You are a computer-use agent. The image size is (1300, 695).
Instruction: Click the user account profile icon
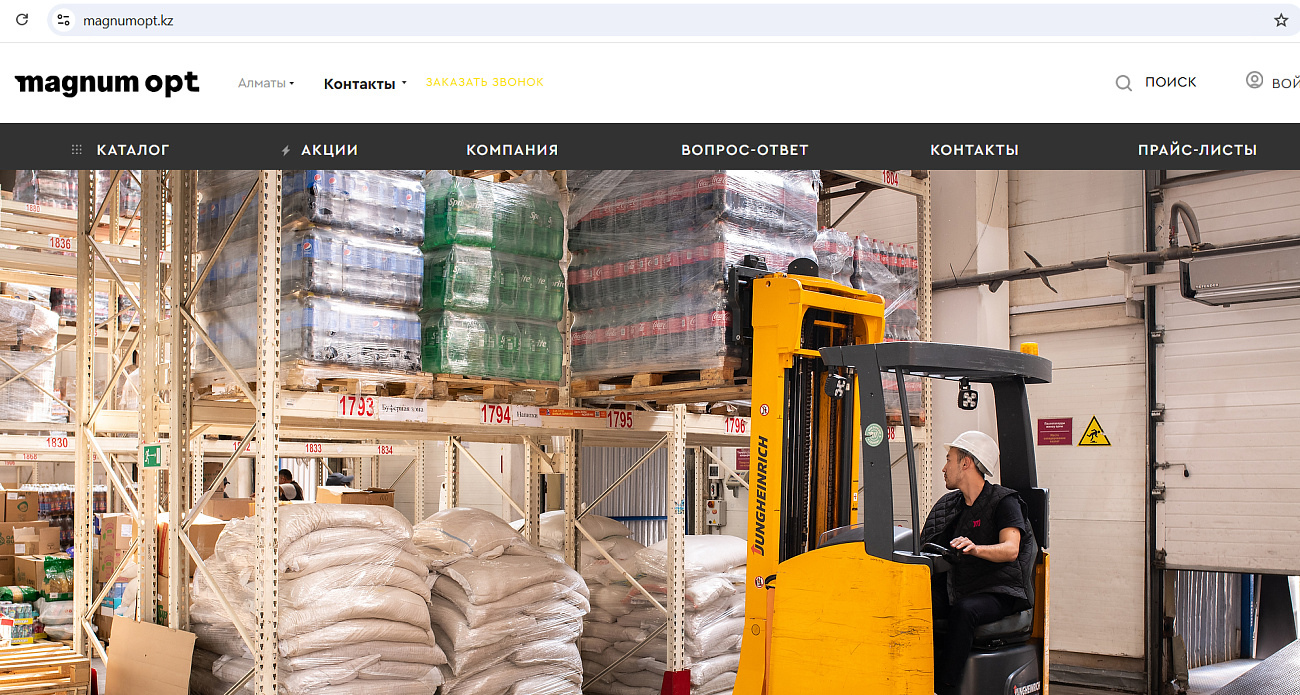pyautogui.click(x=1254, y=80)
